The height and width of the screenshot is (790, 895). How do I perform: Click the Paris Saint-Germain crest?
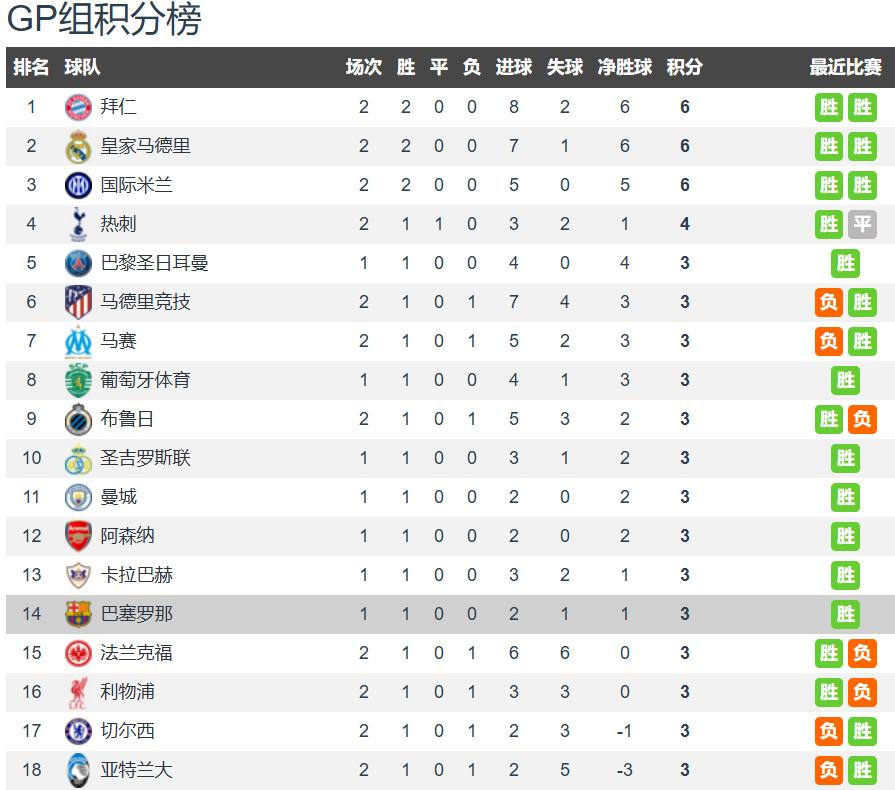(x=78, y=263)
